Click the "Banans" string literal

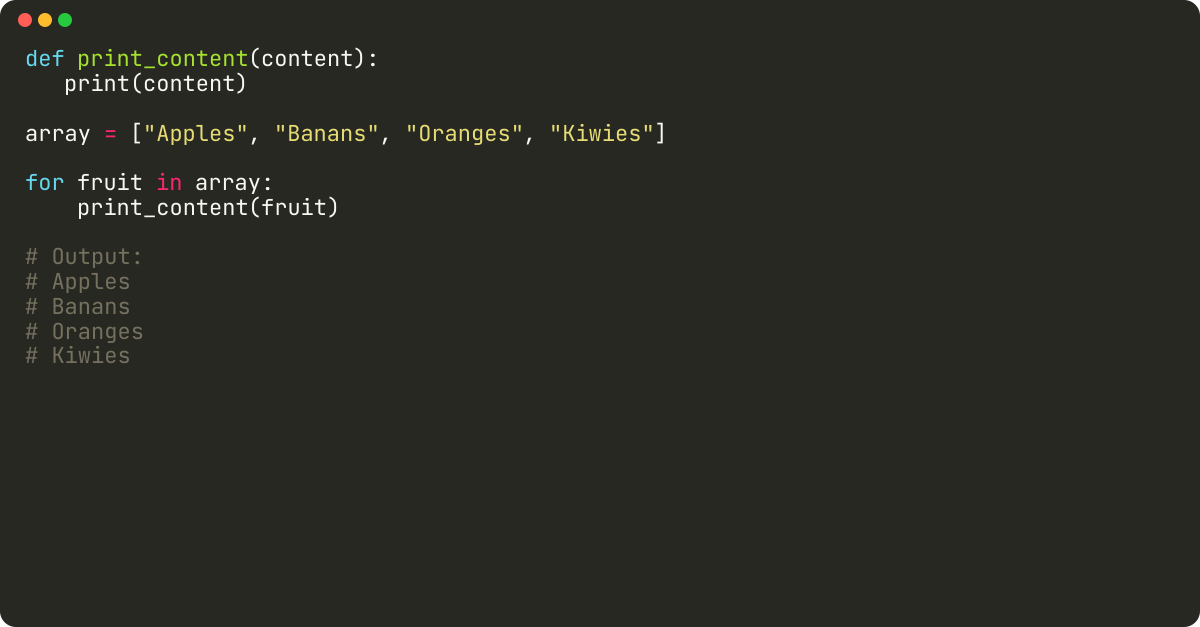click(x=326, y=134)
